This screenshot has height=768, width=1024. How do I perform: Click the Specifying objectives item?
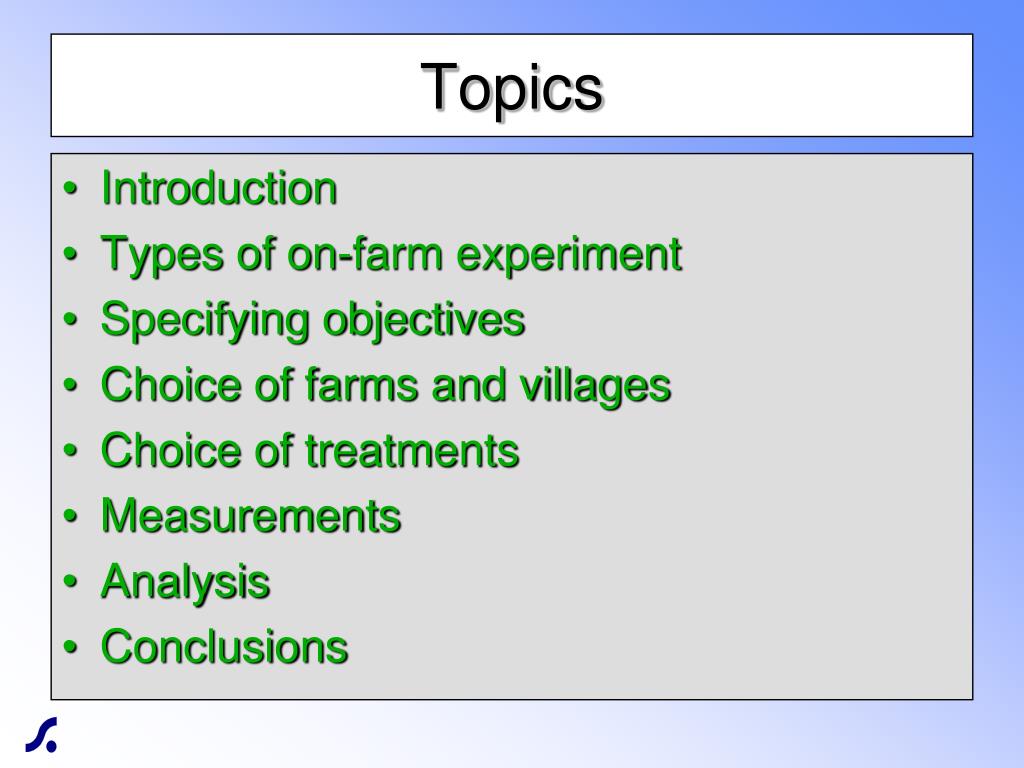[x=313, y=321]
